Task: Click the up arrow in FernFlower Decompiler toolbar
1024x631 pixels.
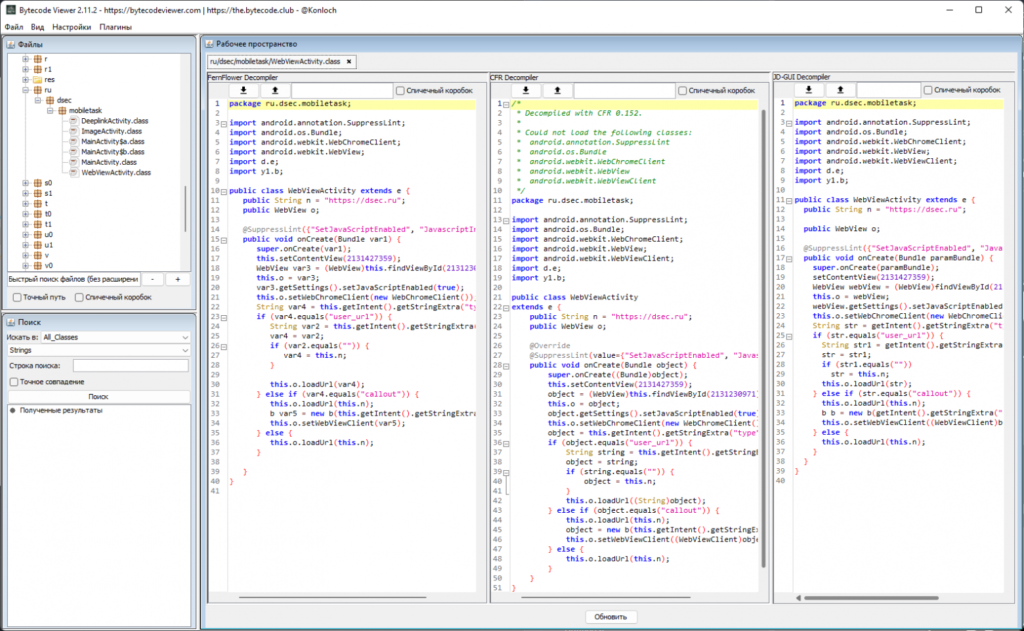Action: tap(275, 90)
